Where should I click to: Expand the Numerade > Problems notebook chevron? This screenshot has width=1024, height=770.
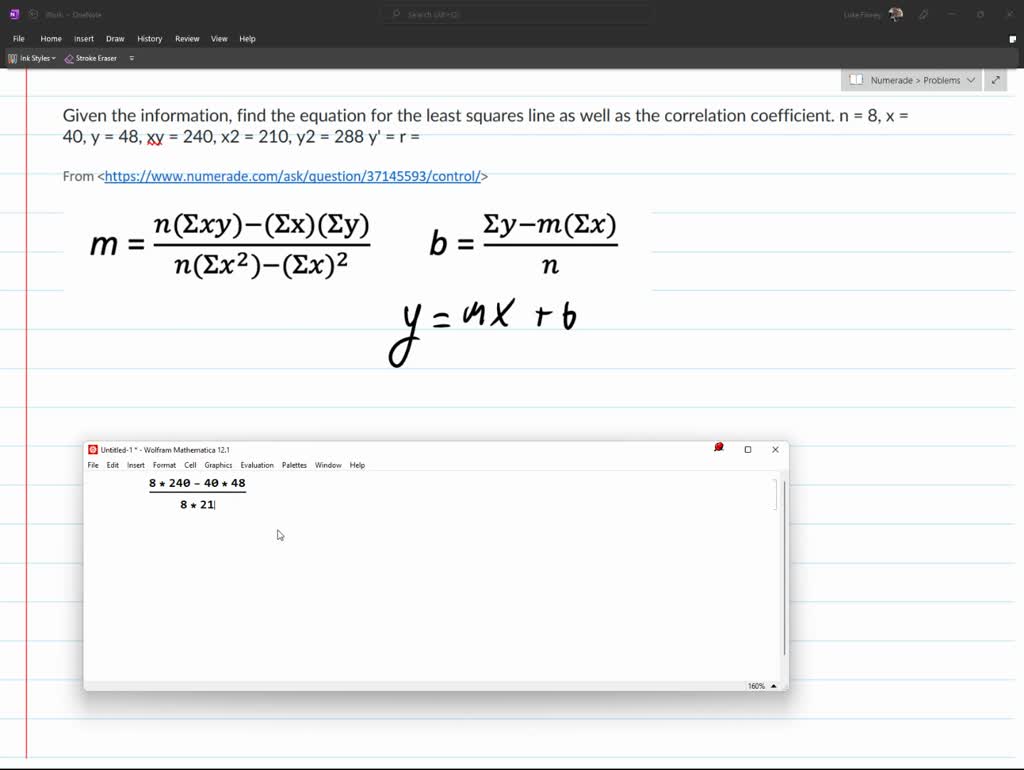(x=968, y=80)
